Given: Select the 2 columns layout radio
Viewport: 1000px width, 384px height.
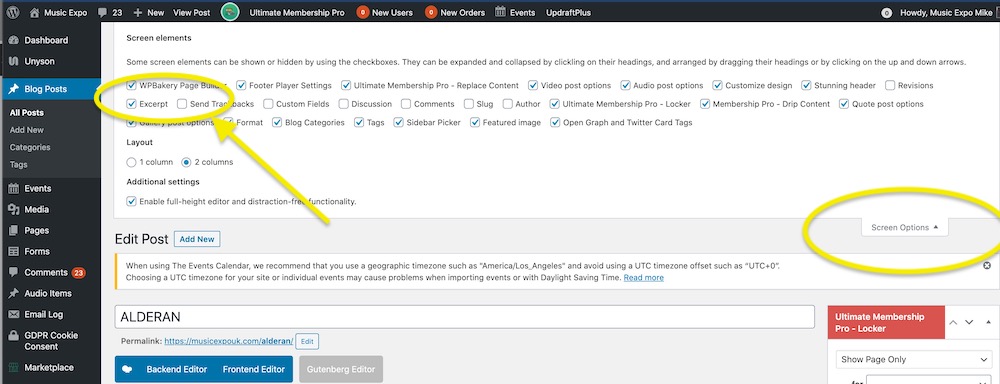Looking at the screenshot, I should point(186,162).
